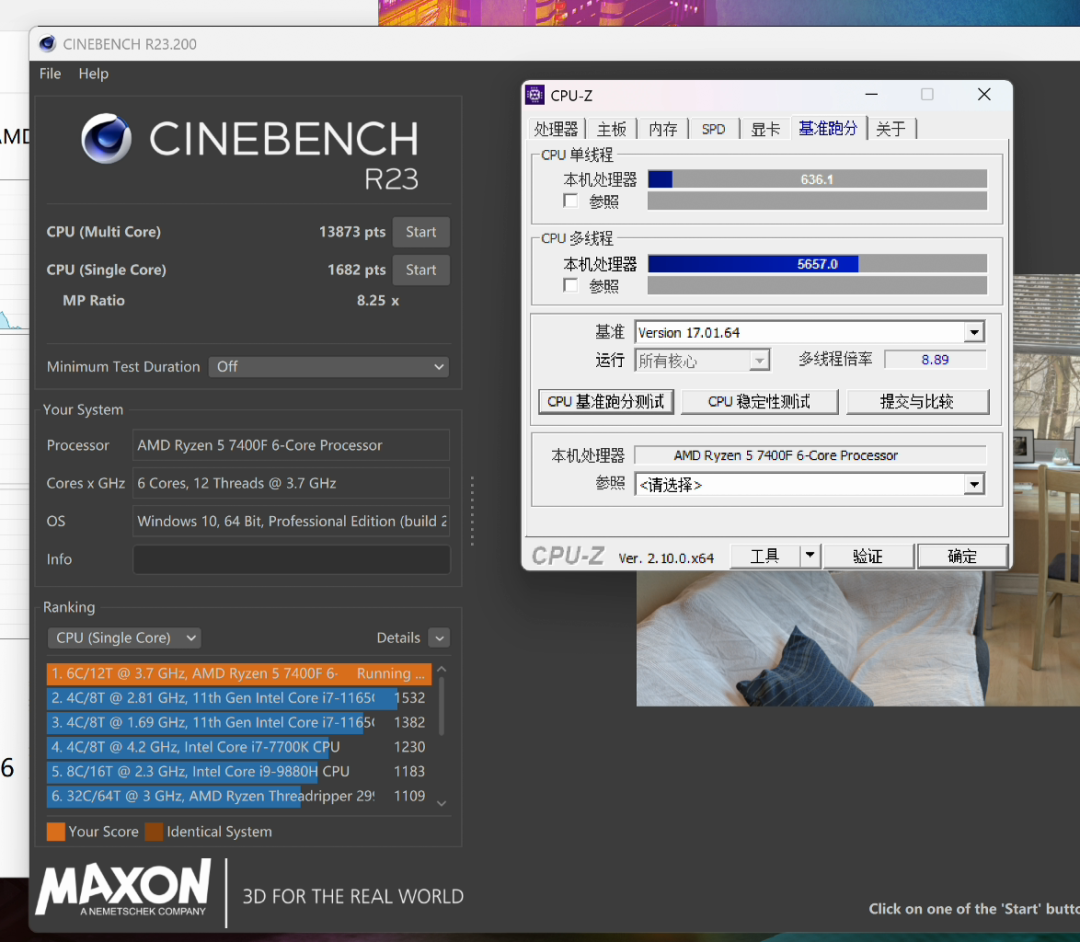
Task: Switch to 显卡 tab in CPU-Z
Action: (765, 129)
